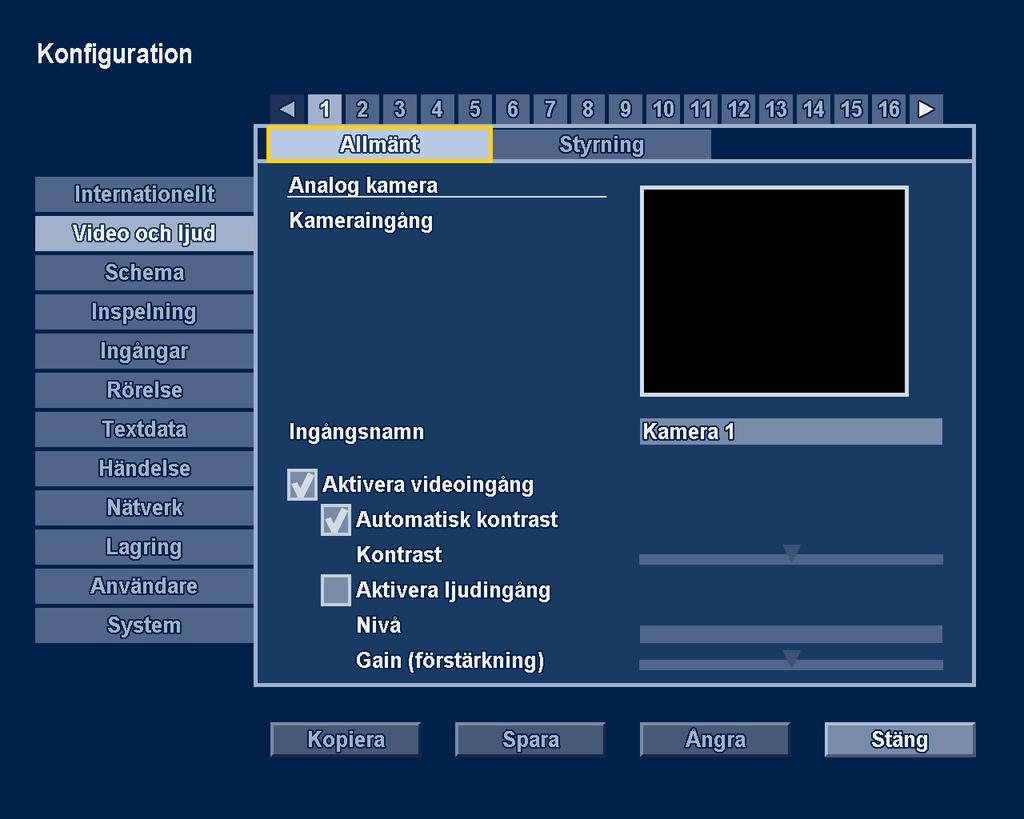This screenshot has width=1024, height=819.
Task: Open the Användare settings section
Action: pos(144,586)
